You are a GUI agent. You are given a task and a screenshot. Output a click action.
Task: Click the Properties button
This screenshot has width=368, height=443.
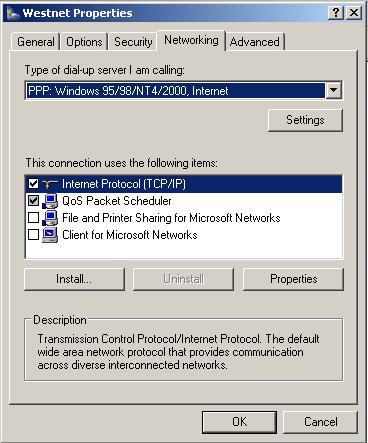293,279
